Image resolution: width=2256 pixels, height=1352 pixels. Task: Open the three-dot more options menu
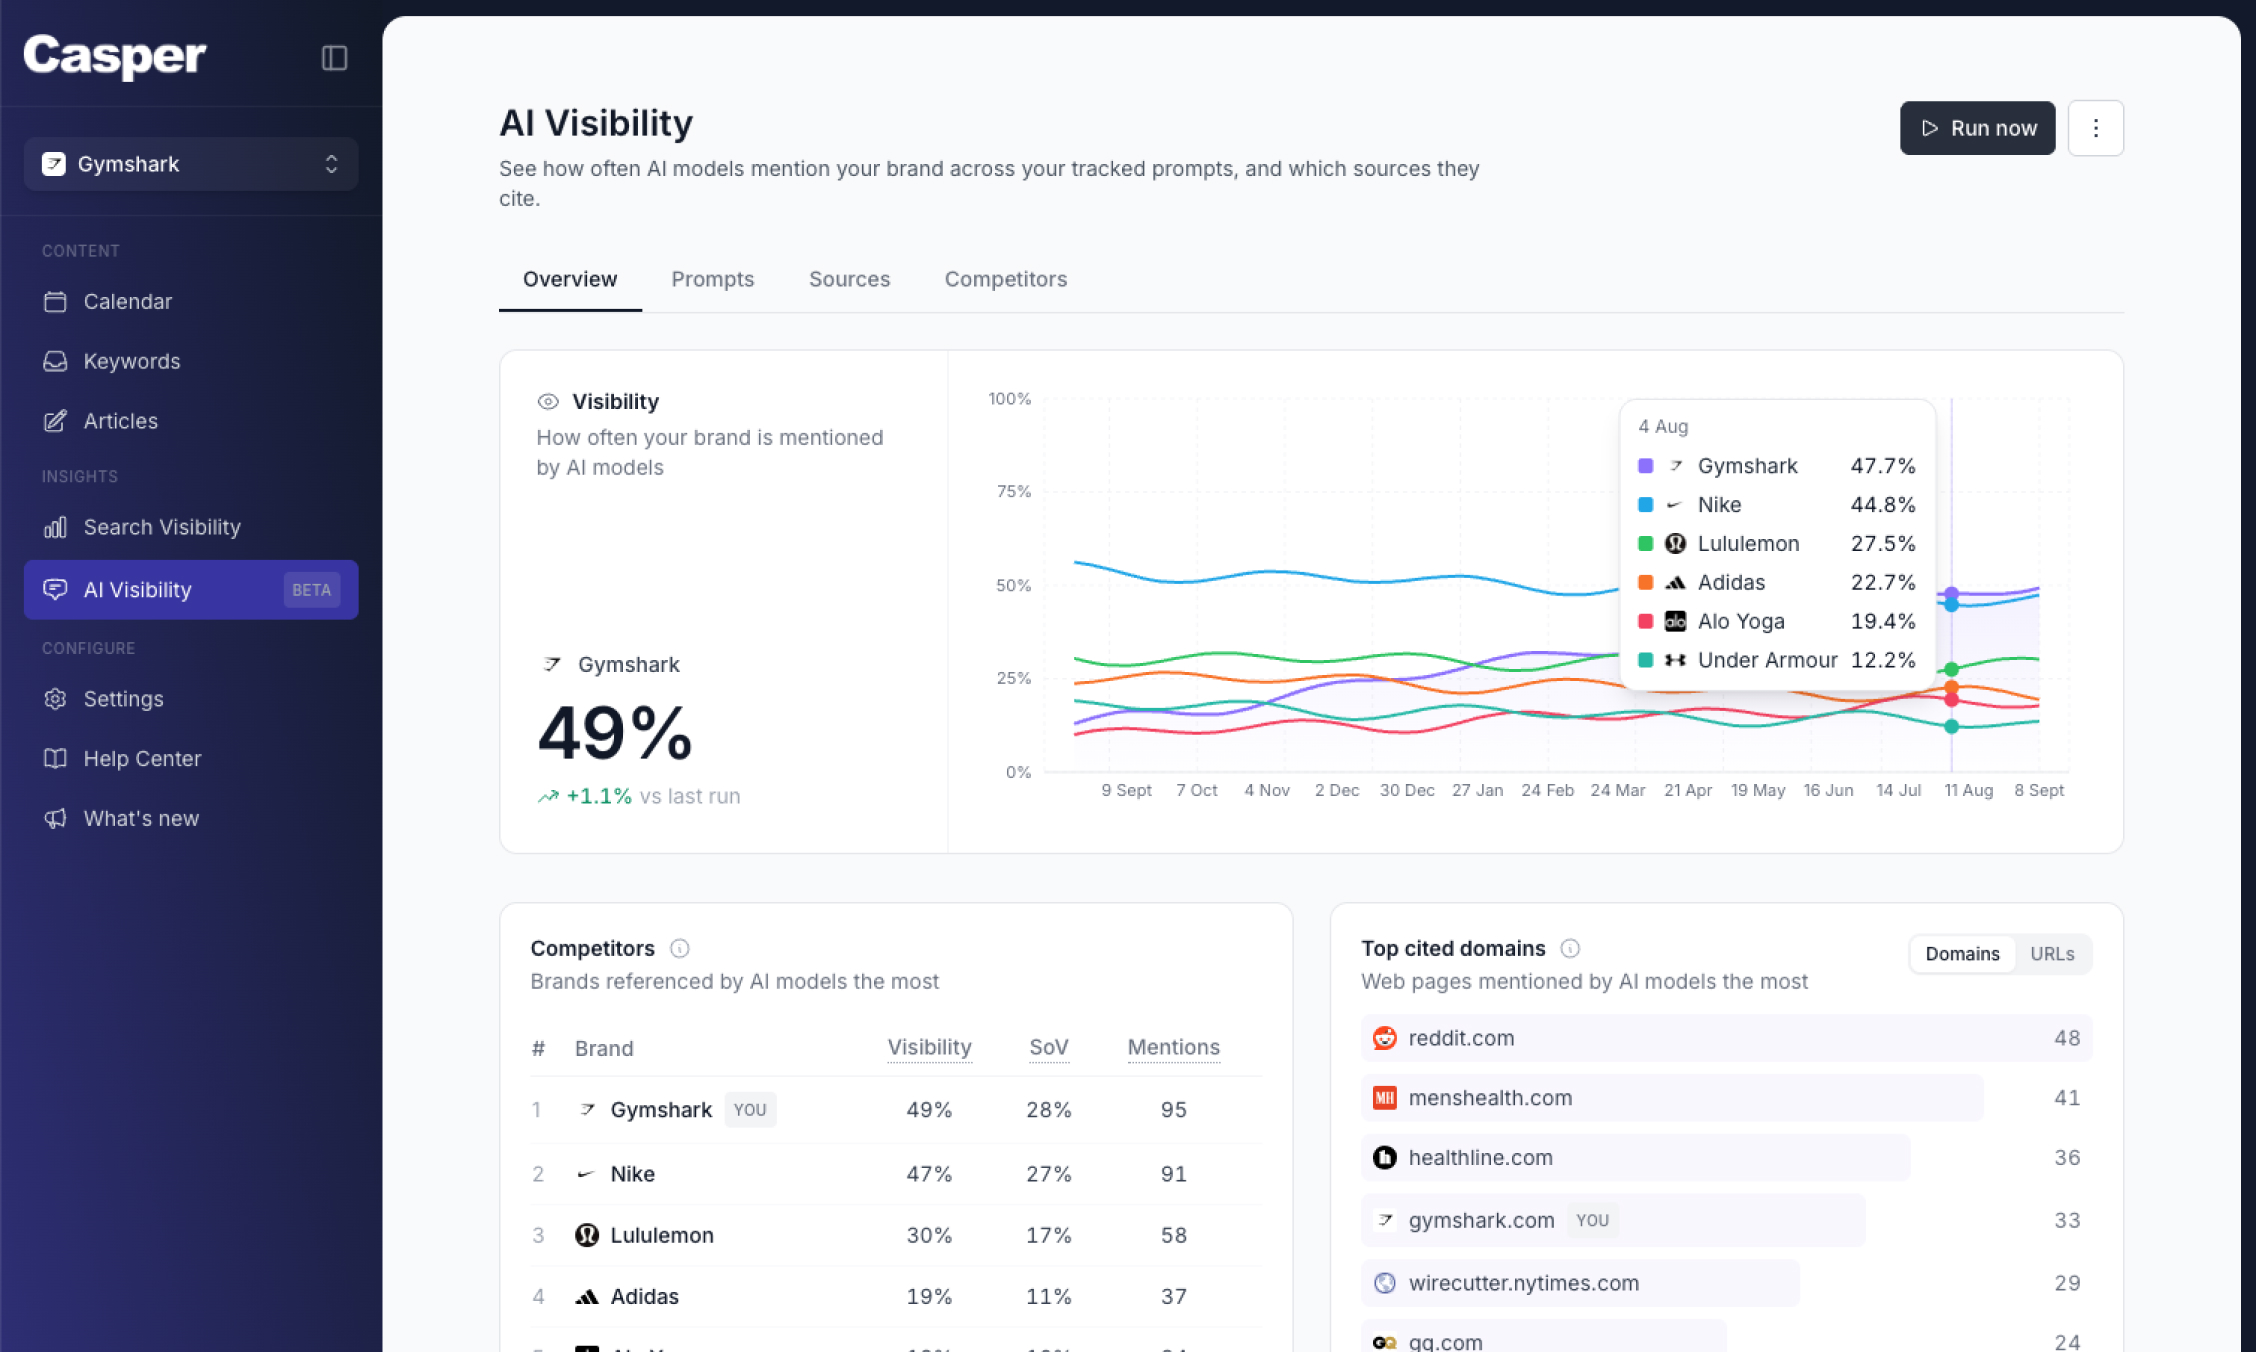[x=2095, y=128]
